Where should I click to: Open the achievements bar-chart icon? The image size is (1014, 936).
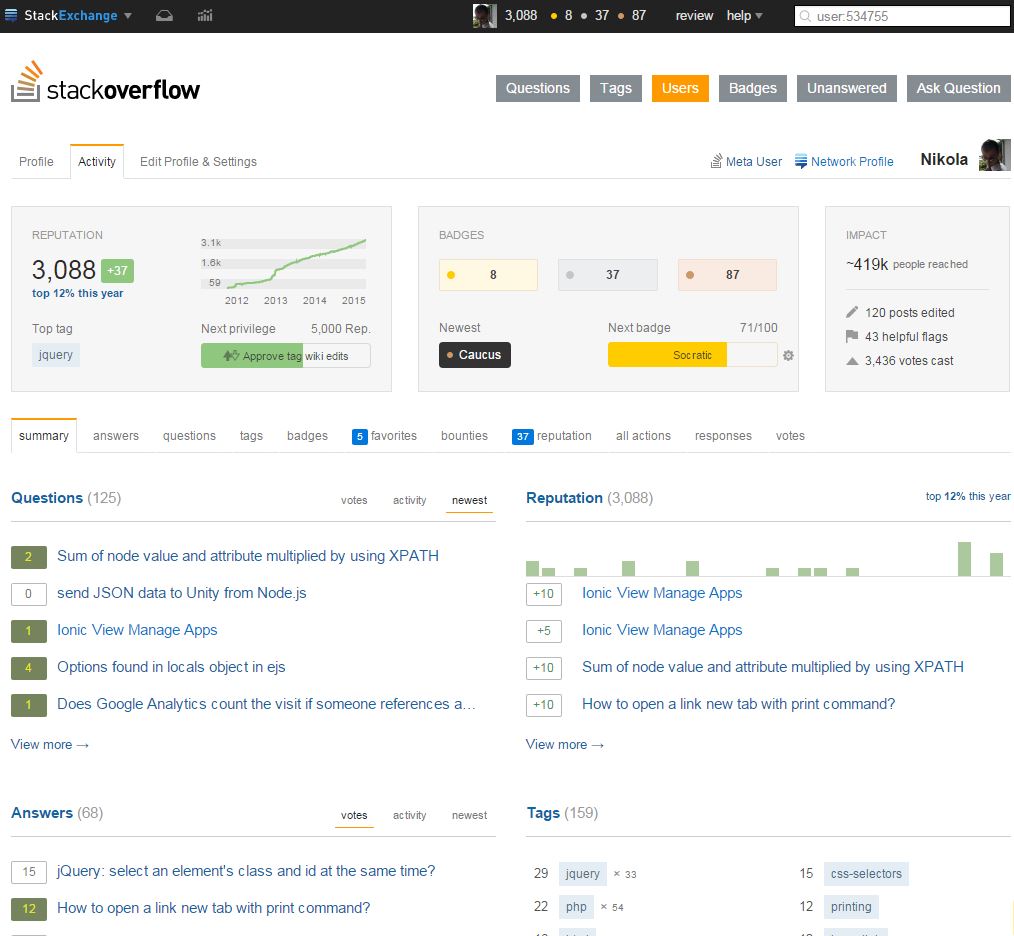(205, 16)
